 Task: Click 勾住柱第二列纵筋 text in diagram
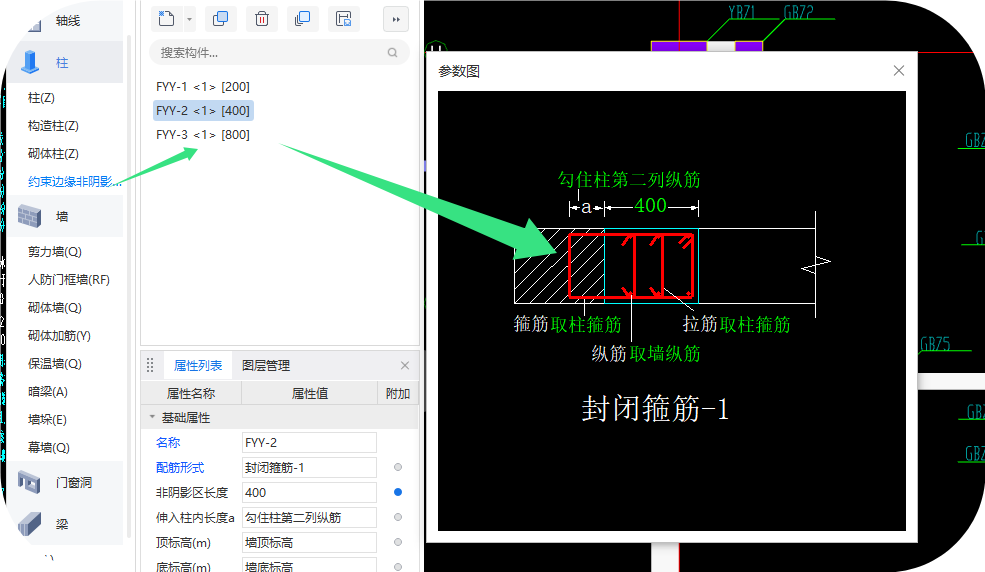[629, 180]
